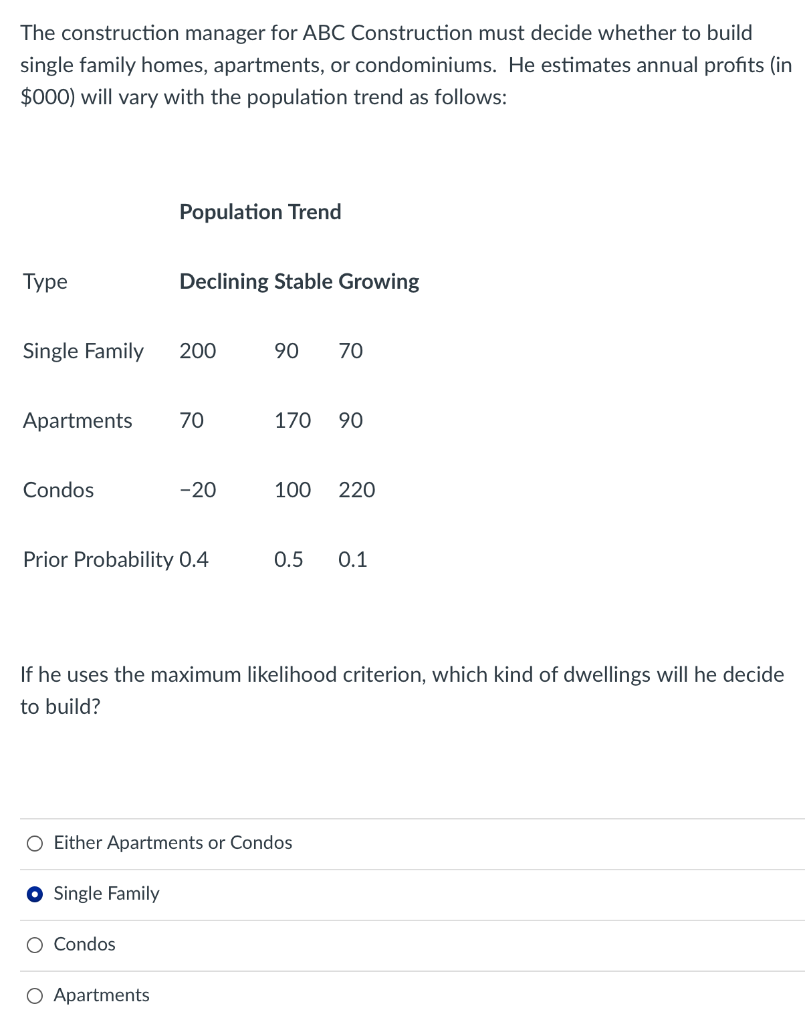Viewport: 805px width, 1024px height.
Task: Click the prior probability value 0.5
Action: pyautogui.click(x=288, y=560)
